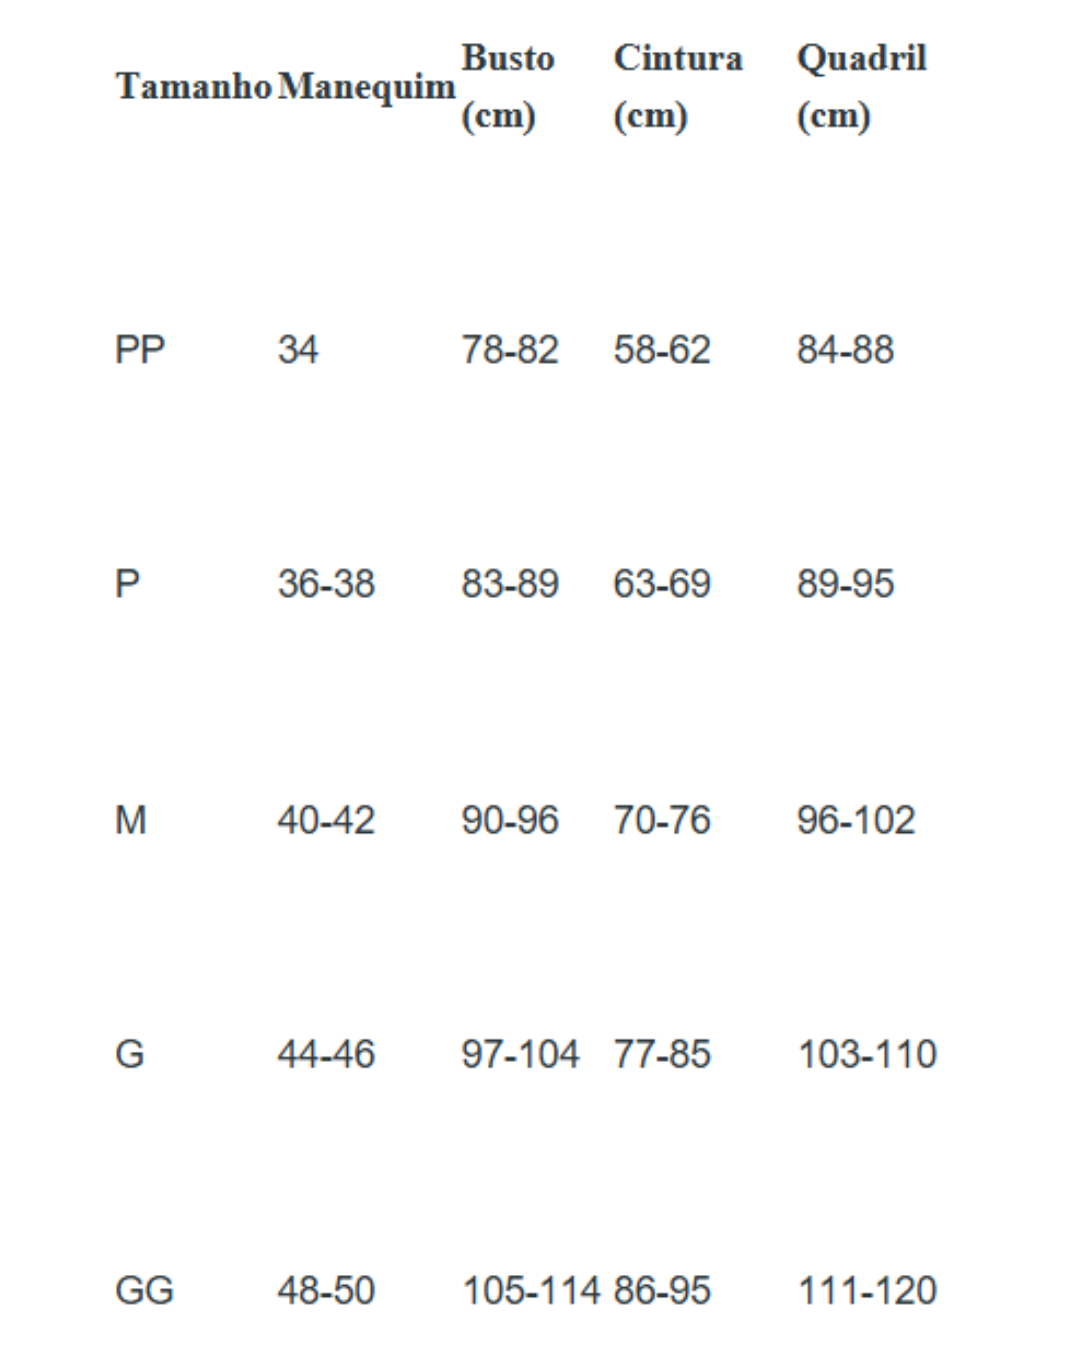Select the Busto (cm) header
Image resolution: width=1080 pixels, height=1350 pixels.
click(x=507, y=86)
